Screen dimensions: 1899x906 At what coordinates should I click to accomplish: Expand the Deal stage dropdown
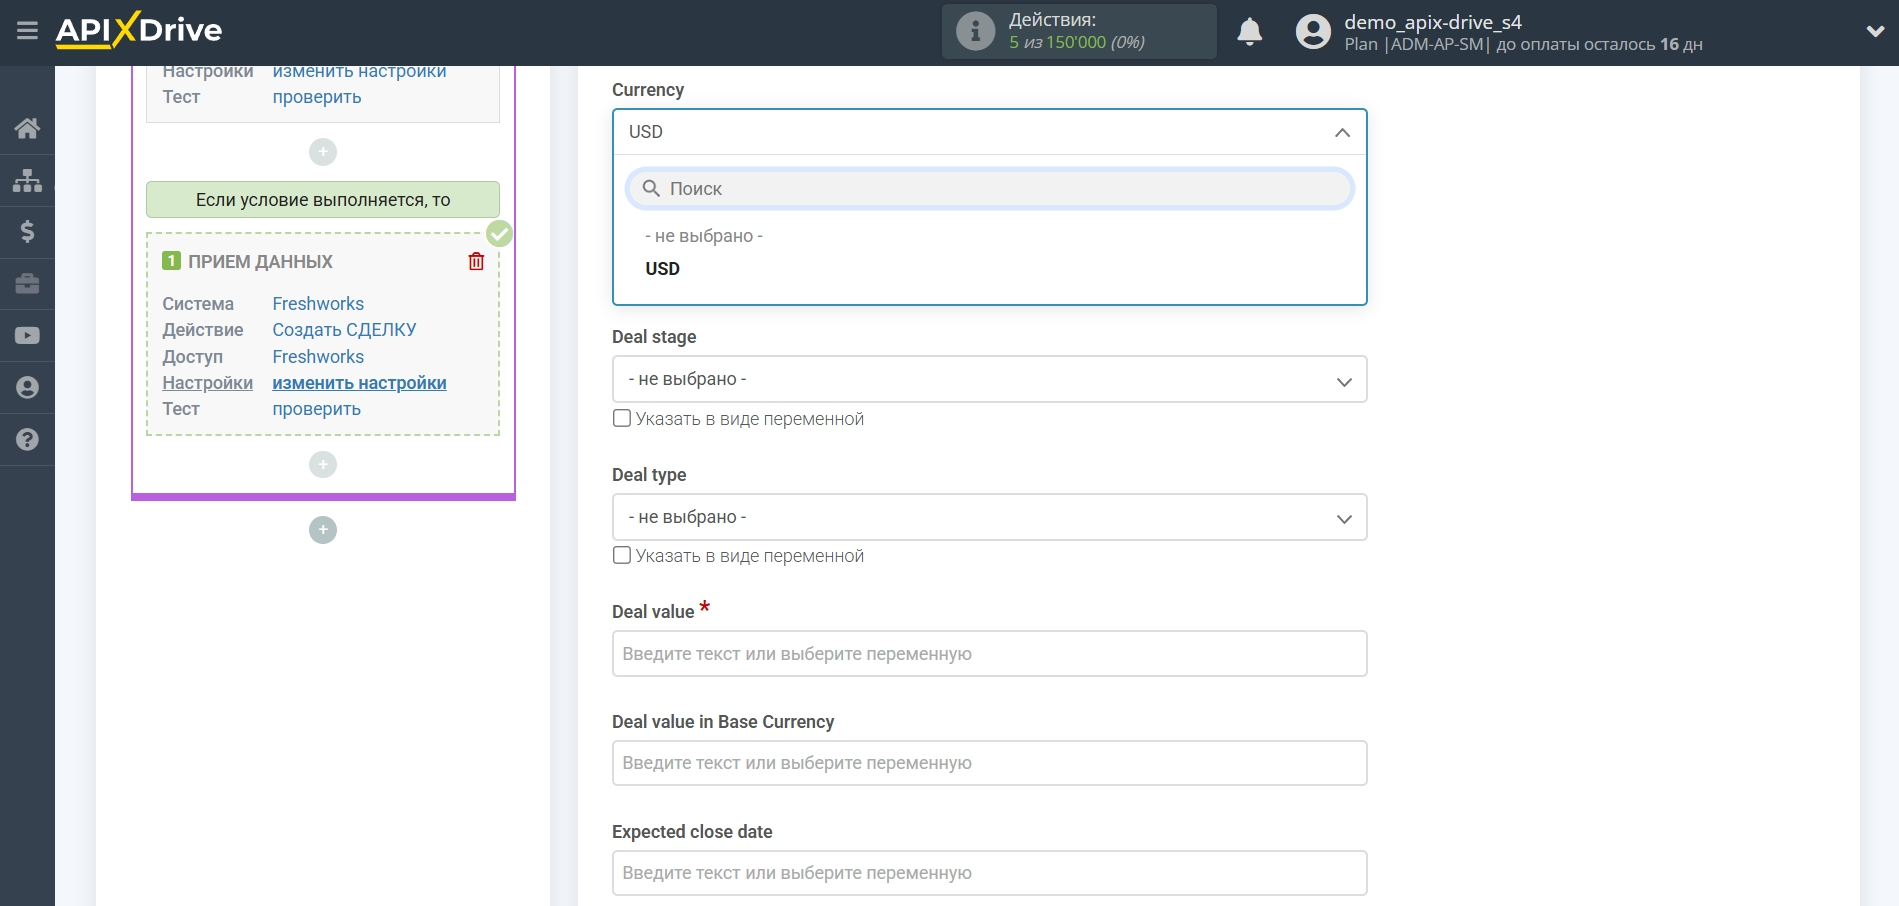click(x=988, y=380)
